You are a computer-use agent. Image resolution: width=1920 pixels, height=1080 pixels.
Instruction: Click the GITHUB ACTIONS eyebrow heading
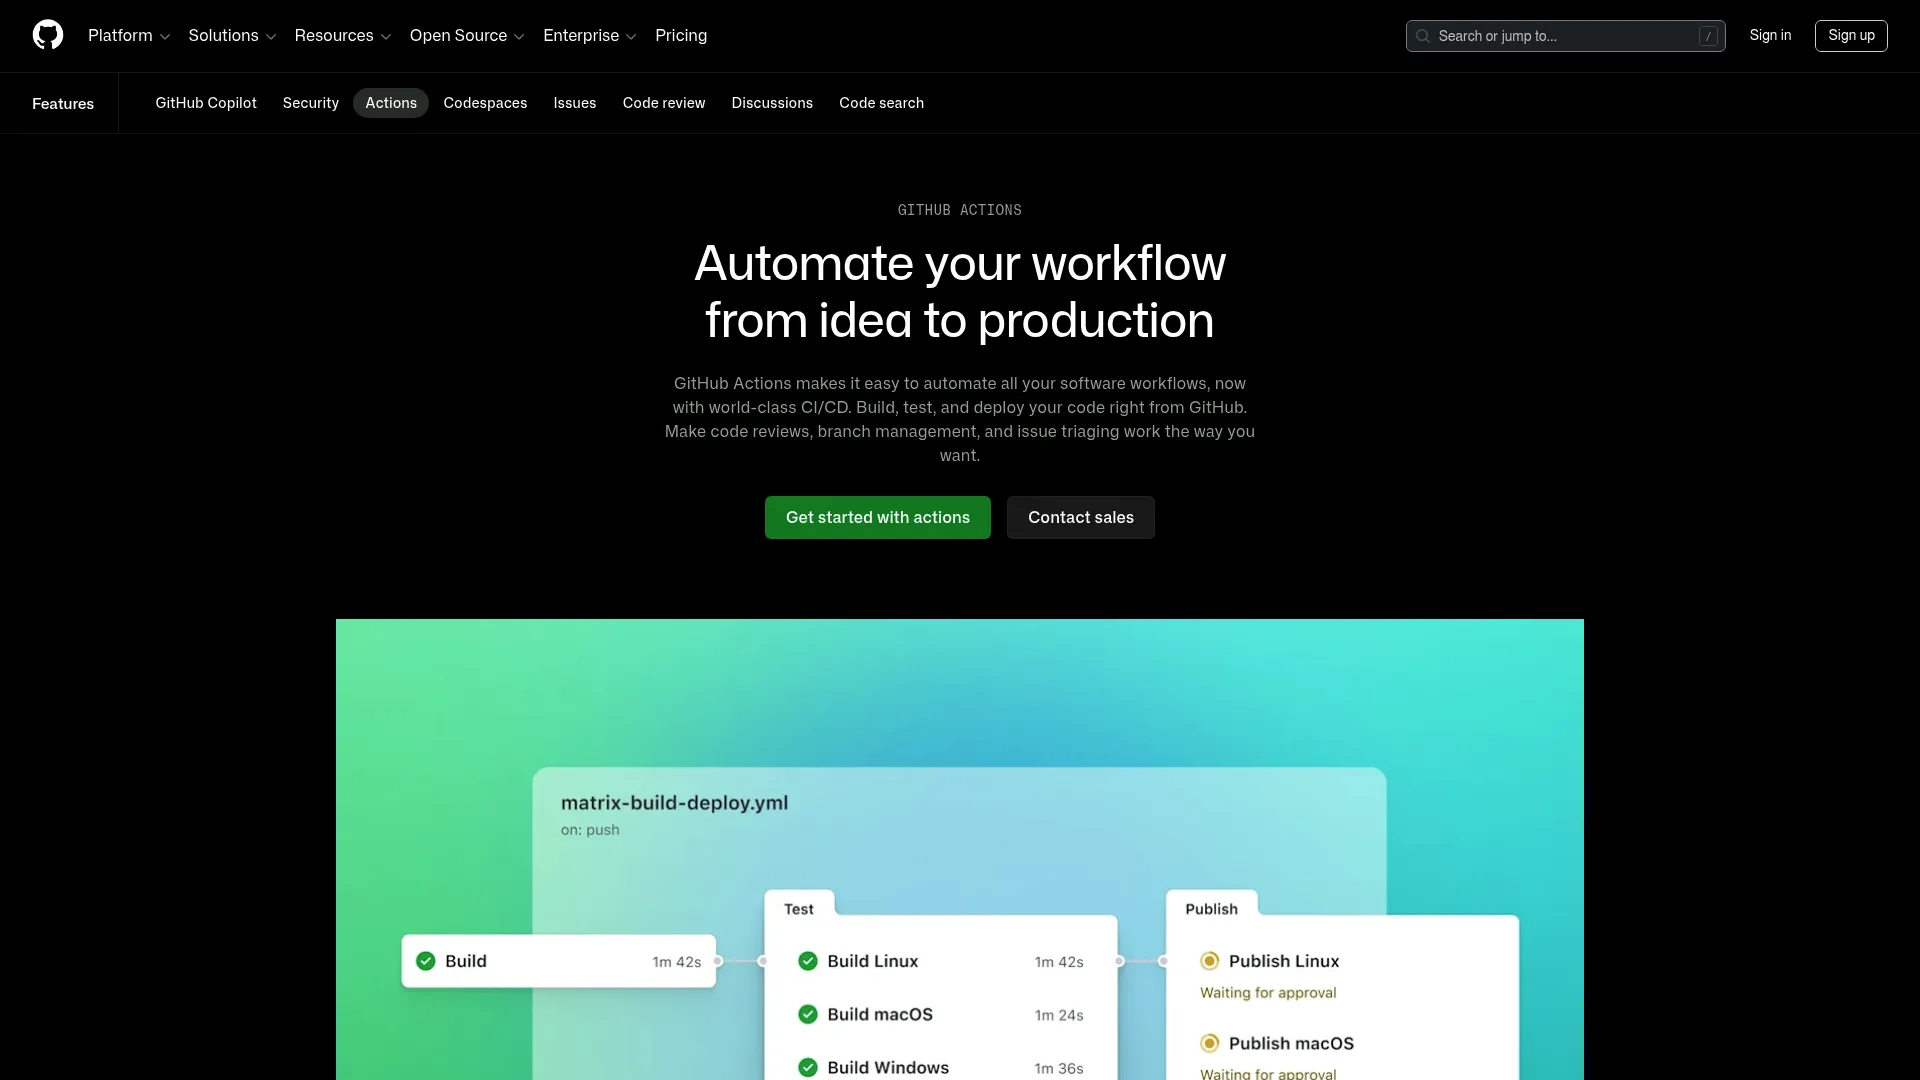[960, 210]
